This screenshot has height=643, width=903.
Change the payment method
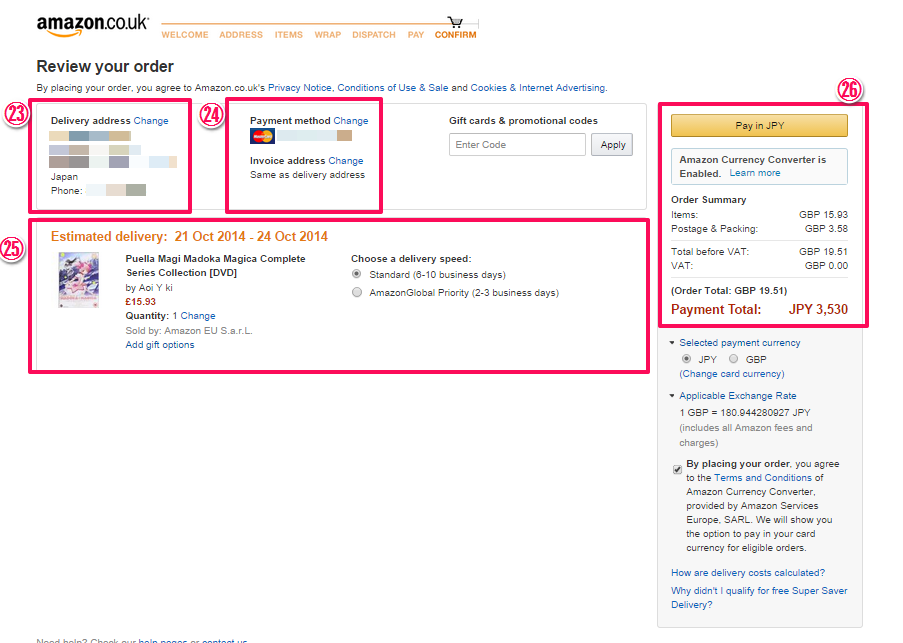click(351, 121)
